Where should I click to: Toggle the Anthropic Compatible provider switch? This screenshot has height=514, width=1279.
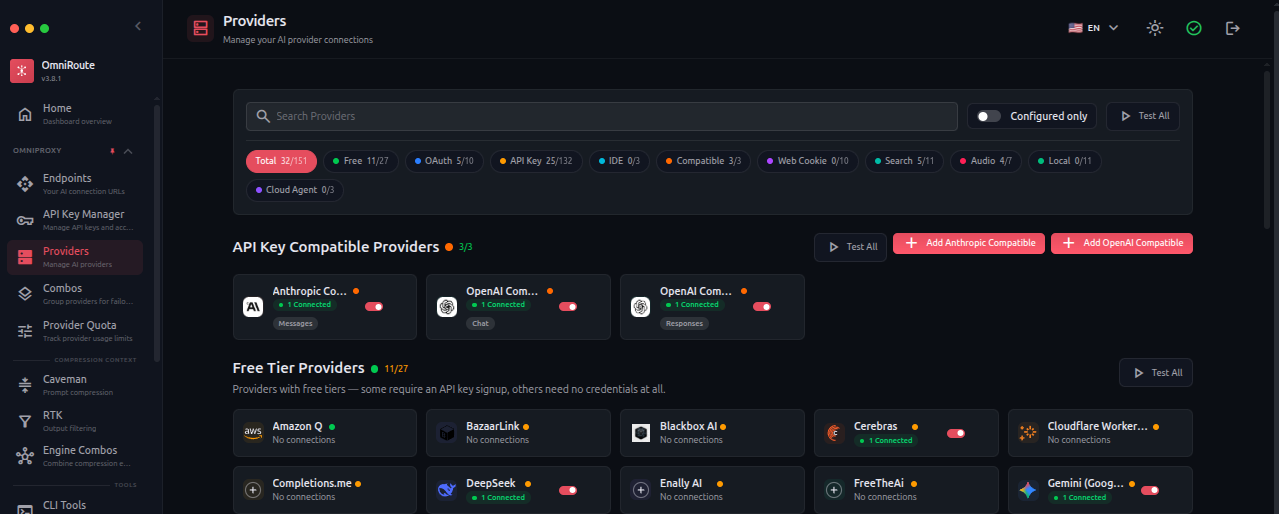point(374,307)
